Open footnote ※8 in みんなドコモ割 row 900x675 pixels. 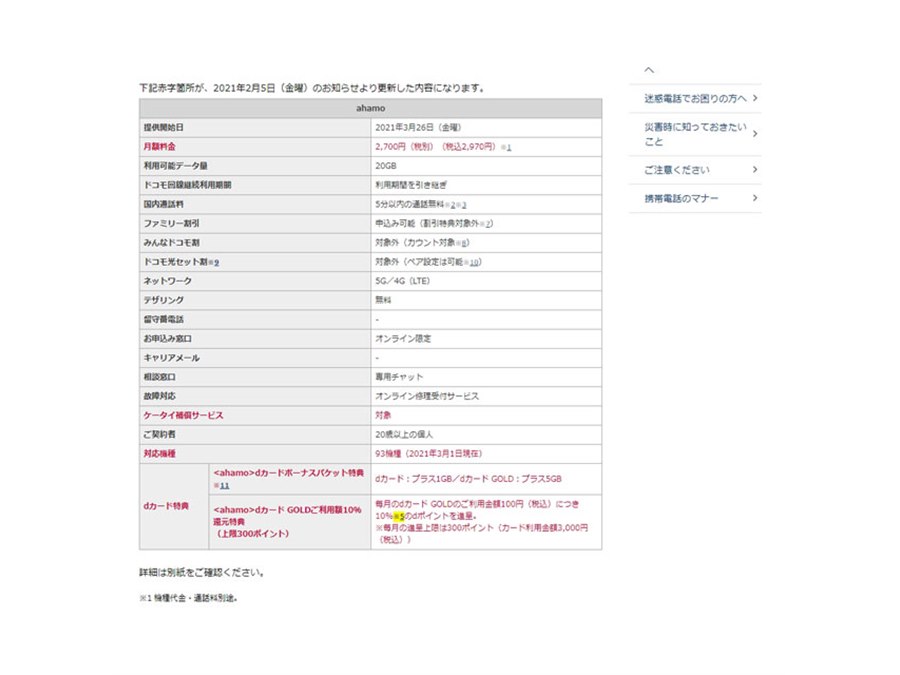coord(462,243)
